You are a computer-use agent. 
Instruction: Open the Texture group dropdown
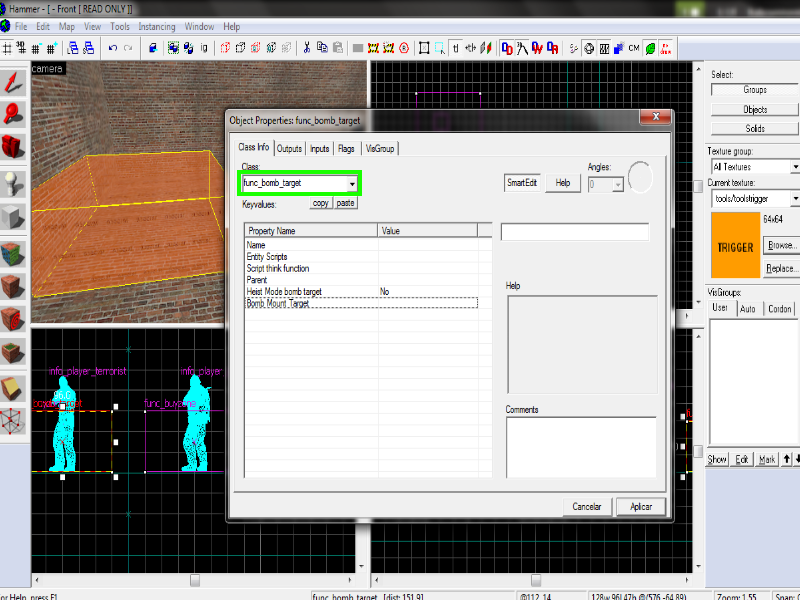(796, 167)
